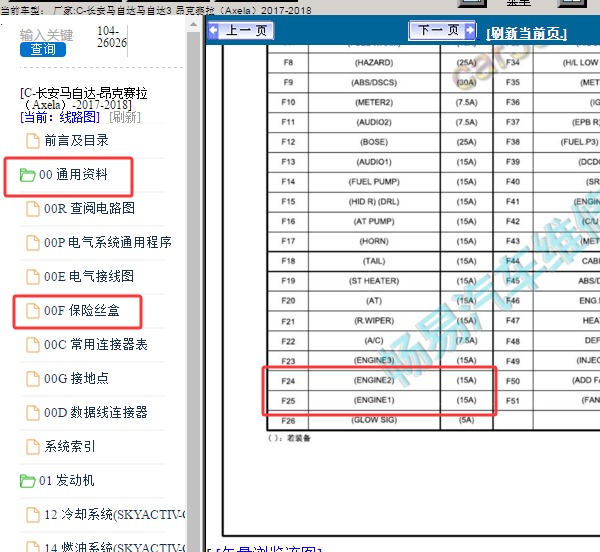Select the sidebar title 长安马自达-昂克赛拉

(83, 98)
